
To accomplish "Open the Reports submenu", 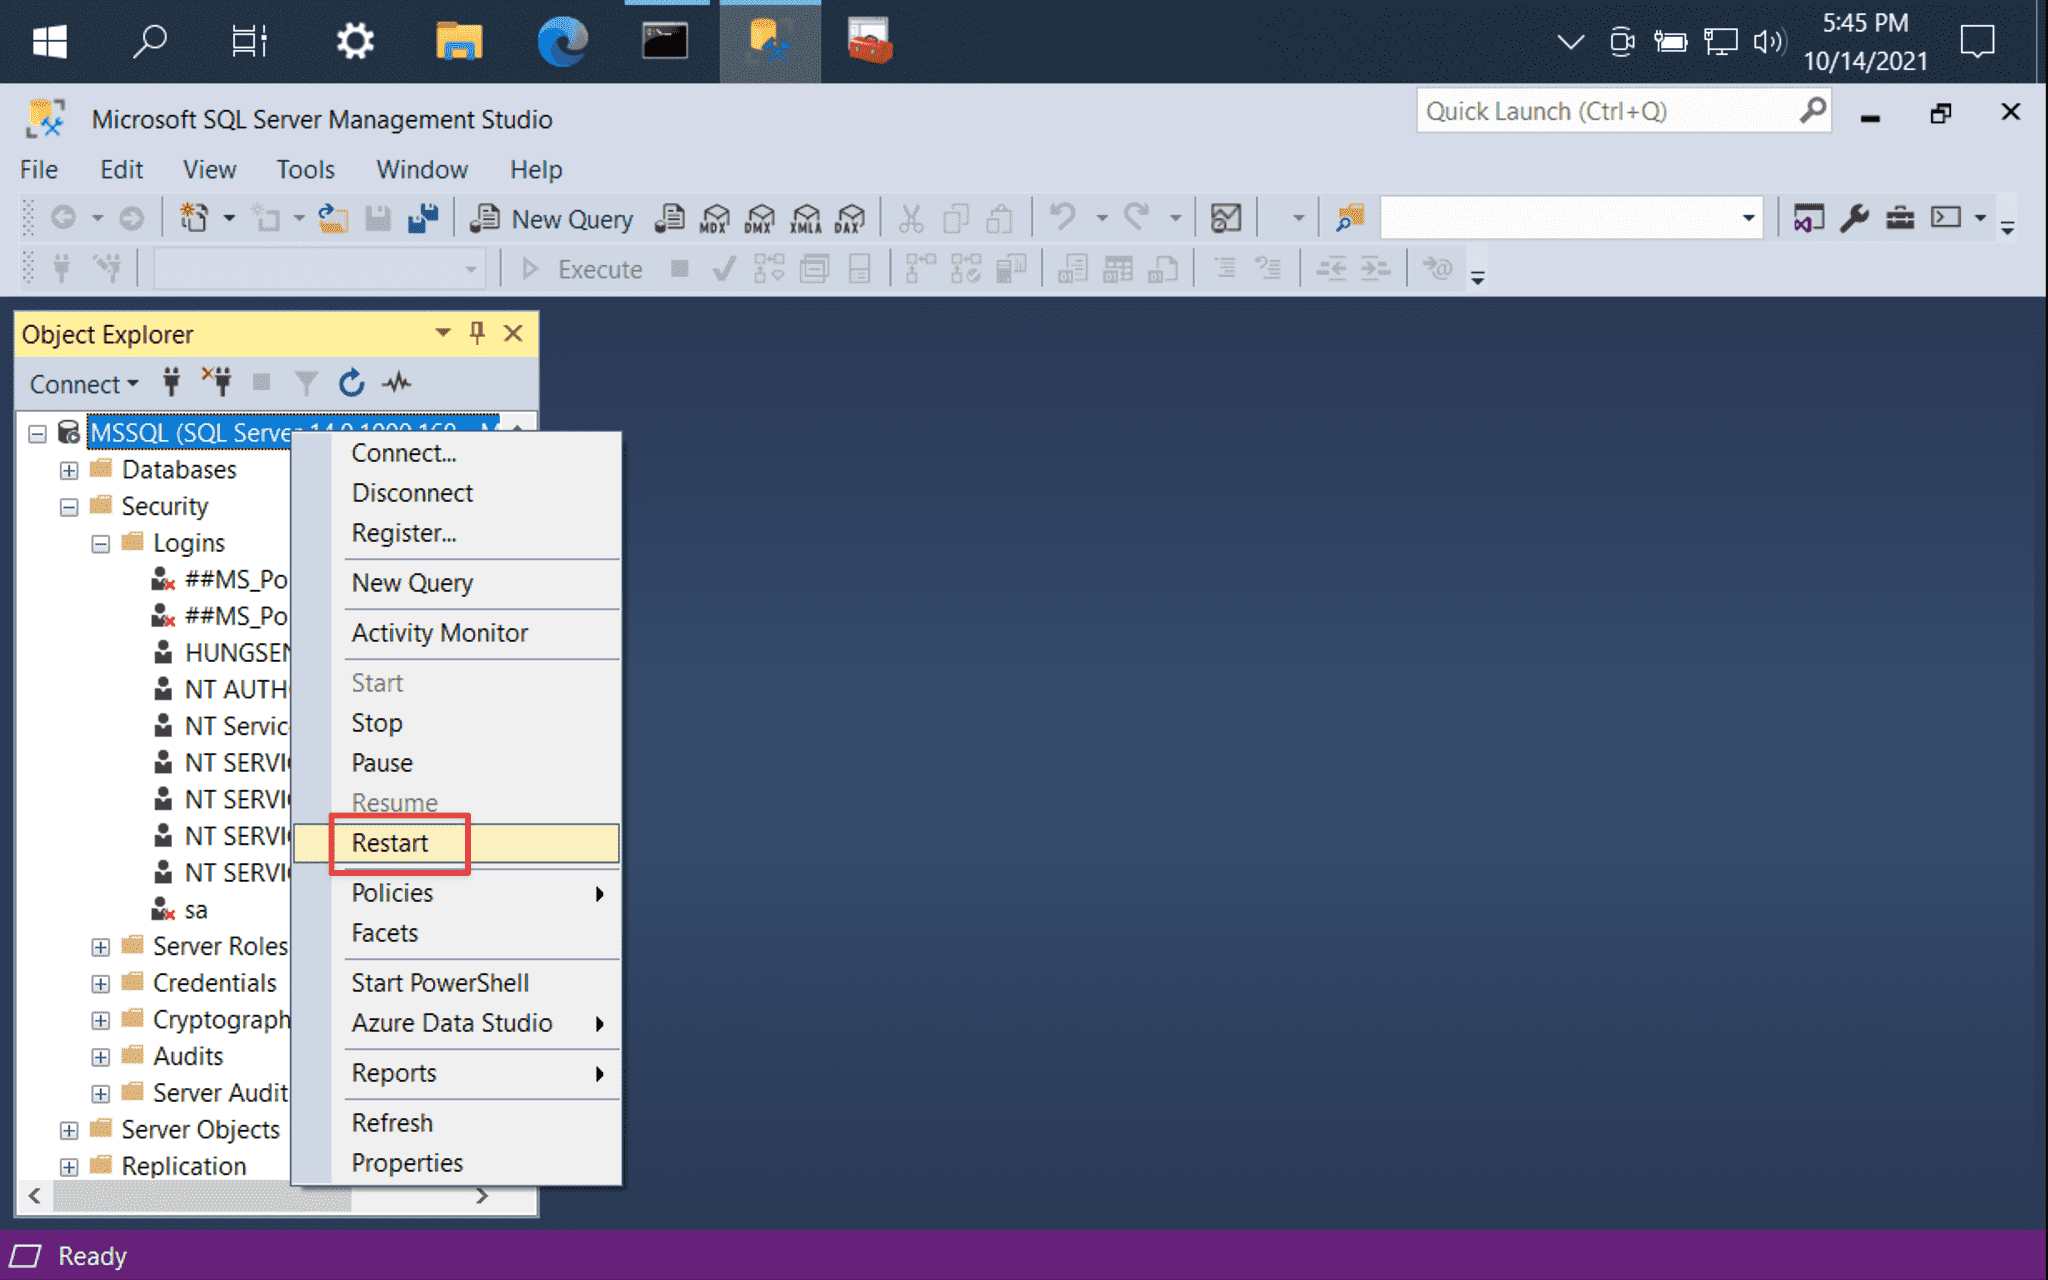I will tap(456, 1073).
